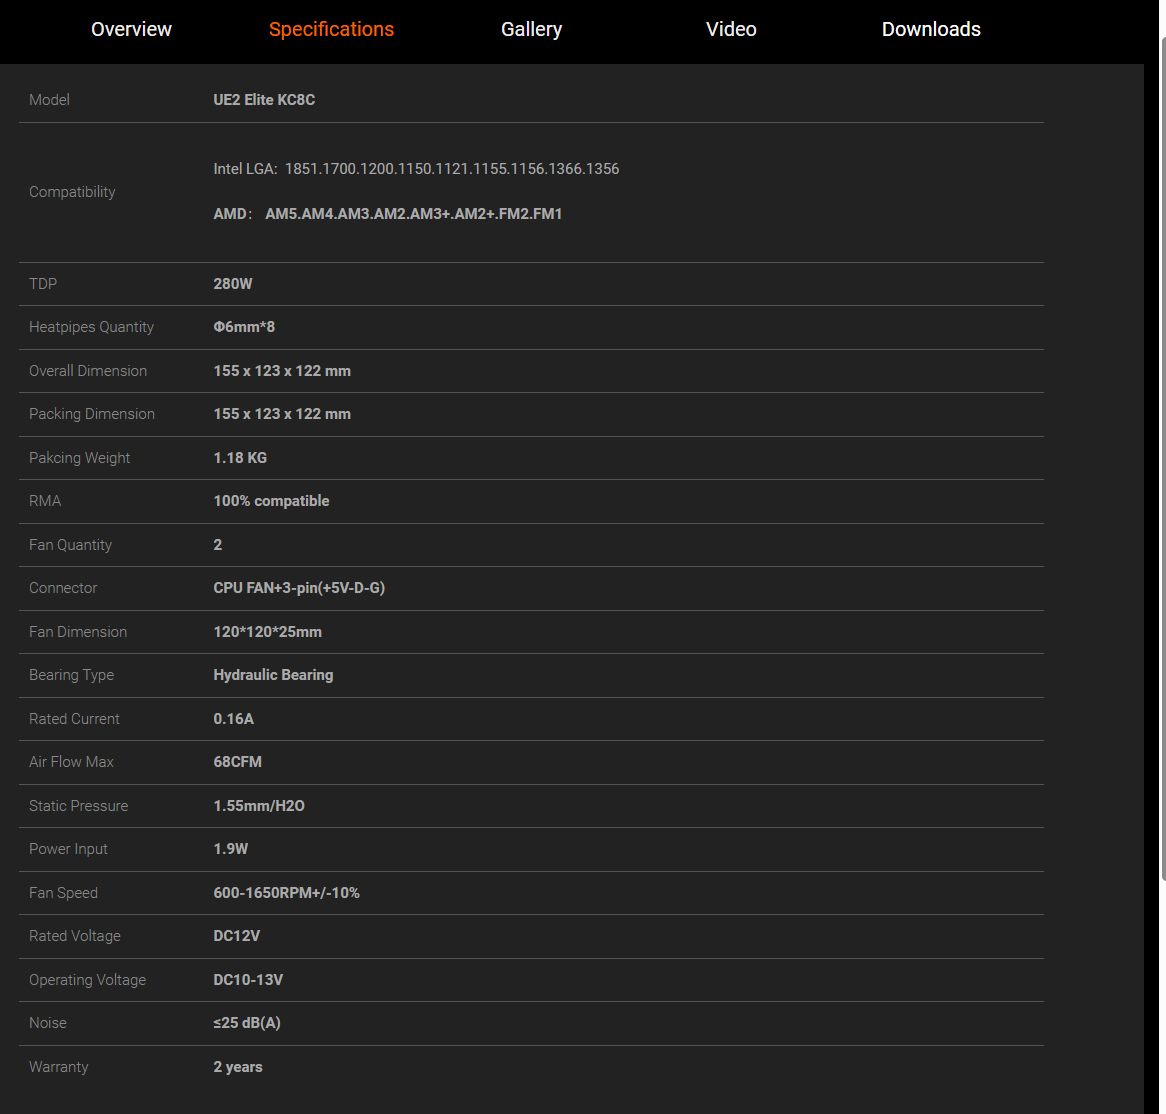Click the 'Operating Voltage' label

point(87,980)
